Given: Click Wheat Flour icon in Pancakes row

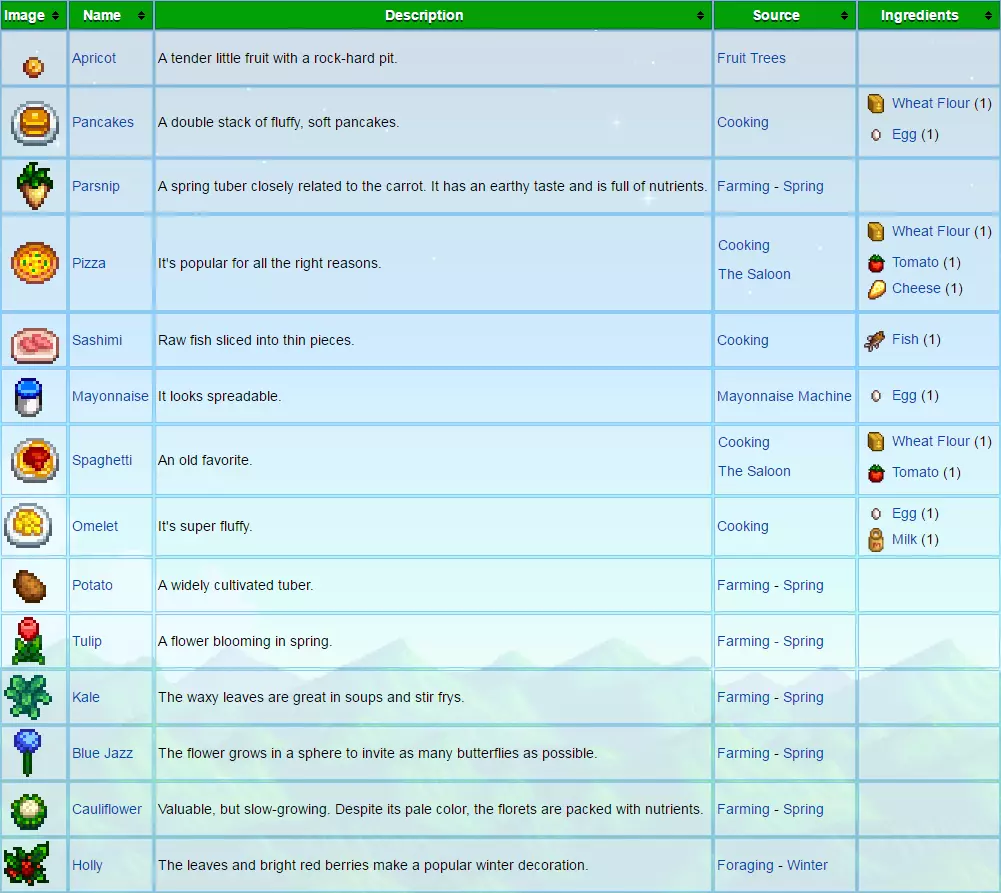Looking at the screenshot, I should [876, 103].
